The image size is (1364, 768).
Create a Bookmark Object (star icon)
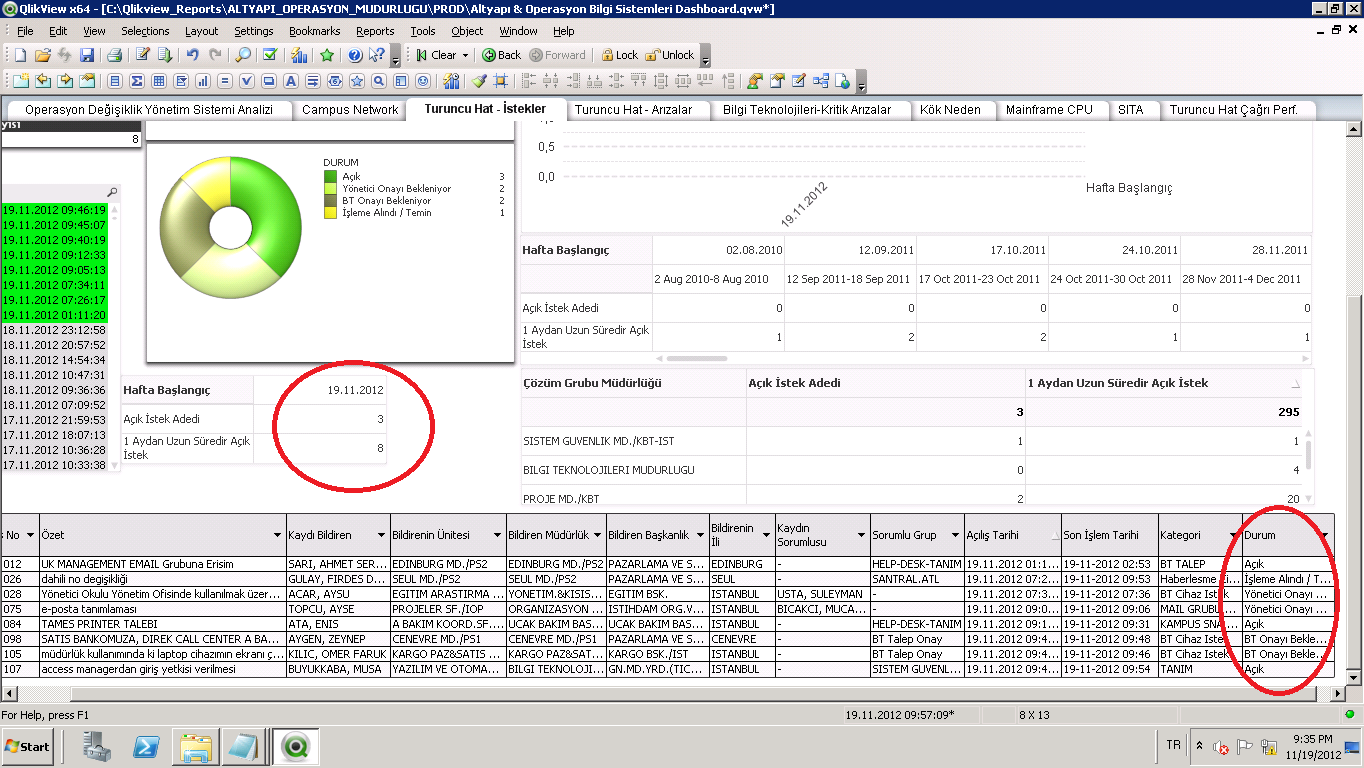357,81
